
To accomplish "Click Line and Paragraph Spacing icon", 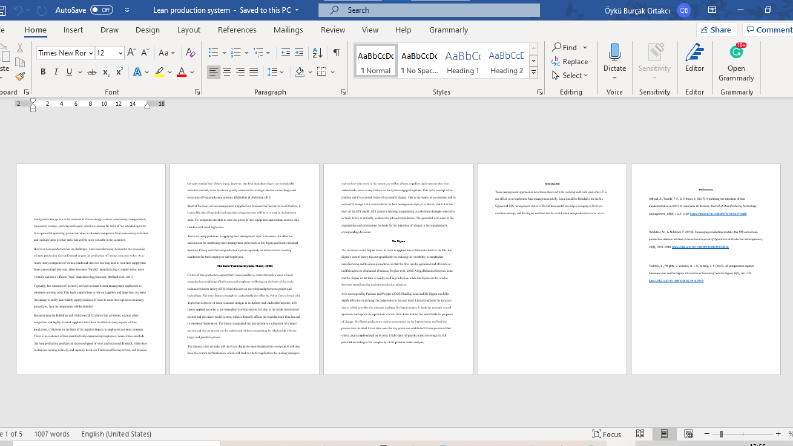I will [x=272, y=72].
